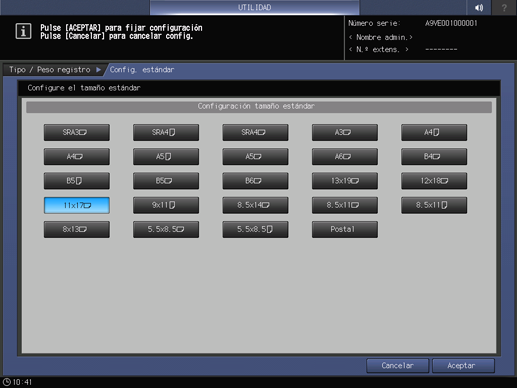Click the 'Configure el tamaño estándar' heading

pyautogui.click(x=84, y=88)
